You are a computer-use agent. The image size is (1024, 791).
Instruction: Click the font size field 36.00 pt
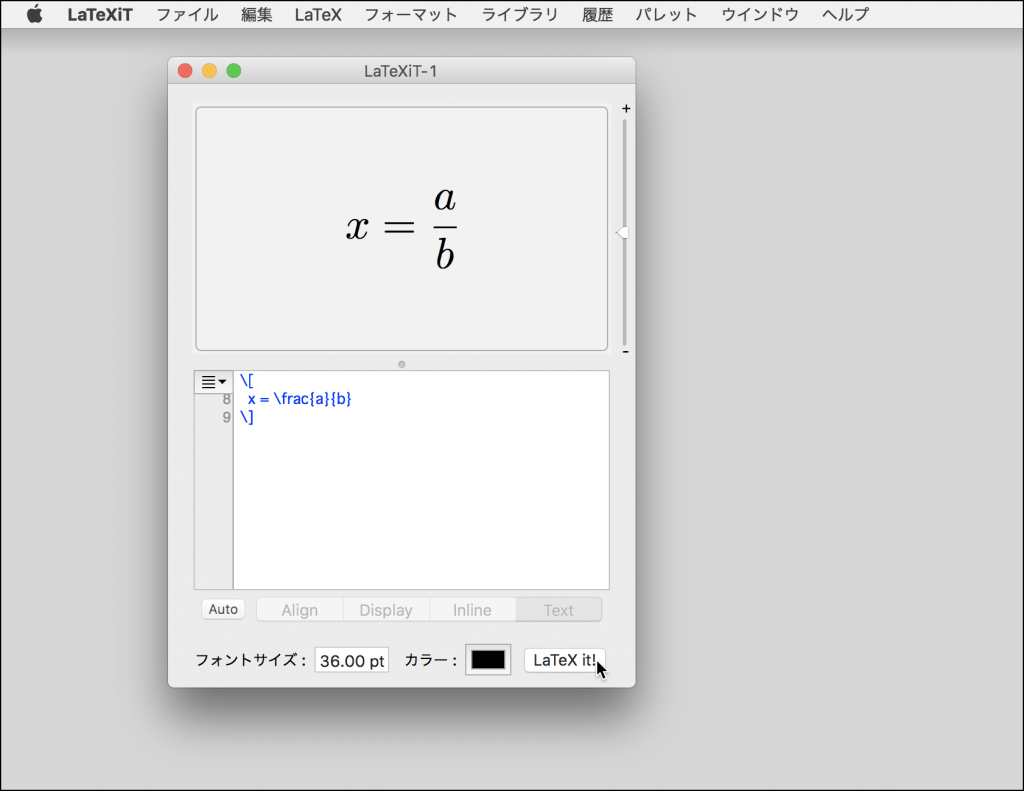coord(352,660)
